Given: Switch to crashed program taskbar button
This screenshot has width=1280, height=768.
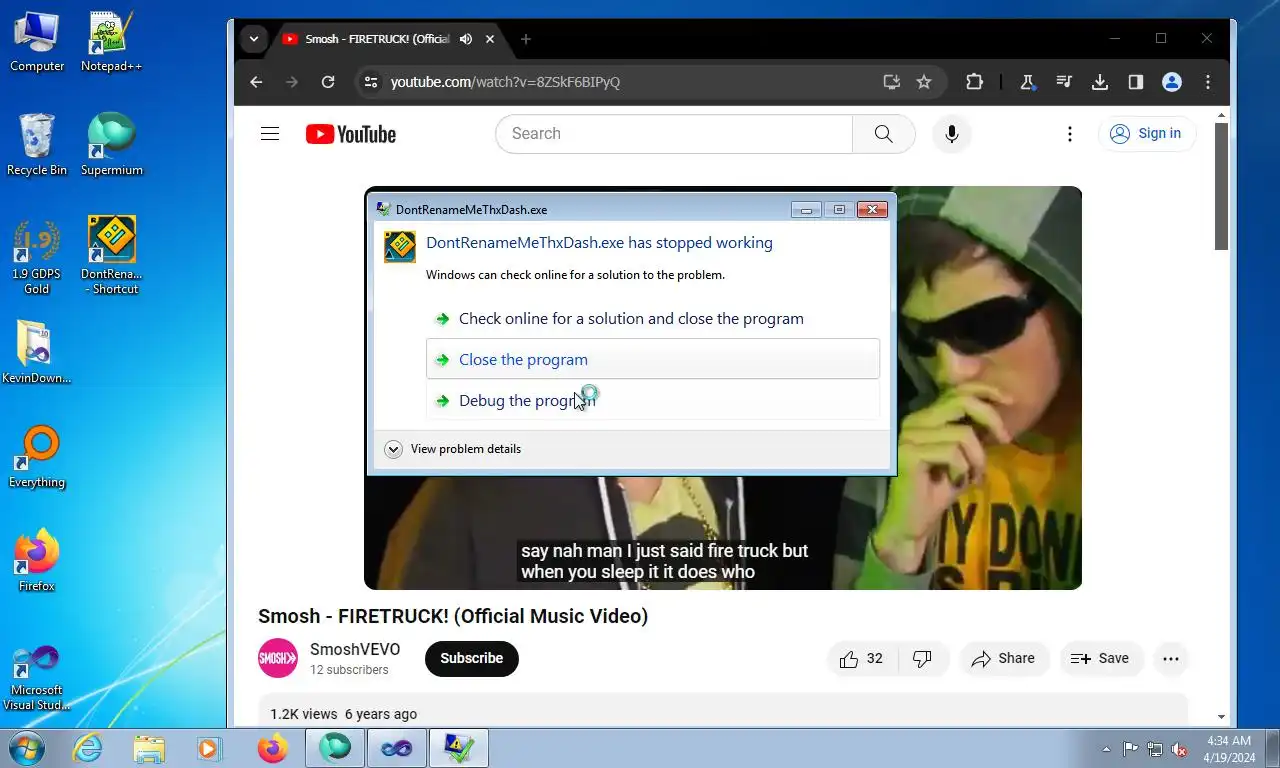Looking at the screenshot, I should 459,748.
